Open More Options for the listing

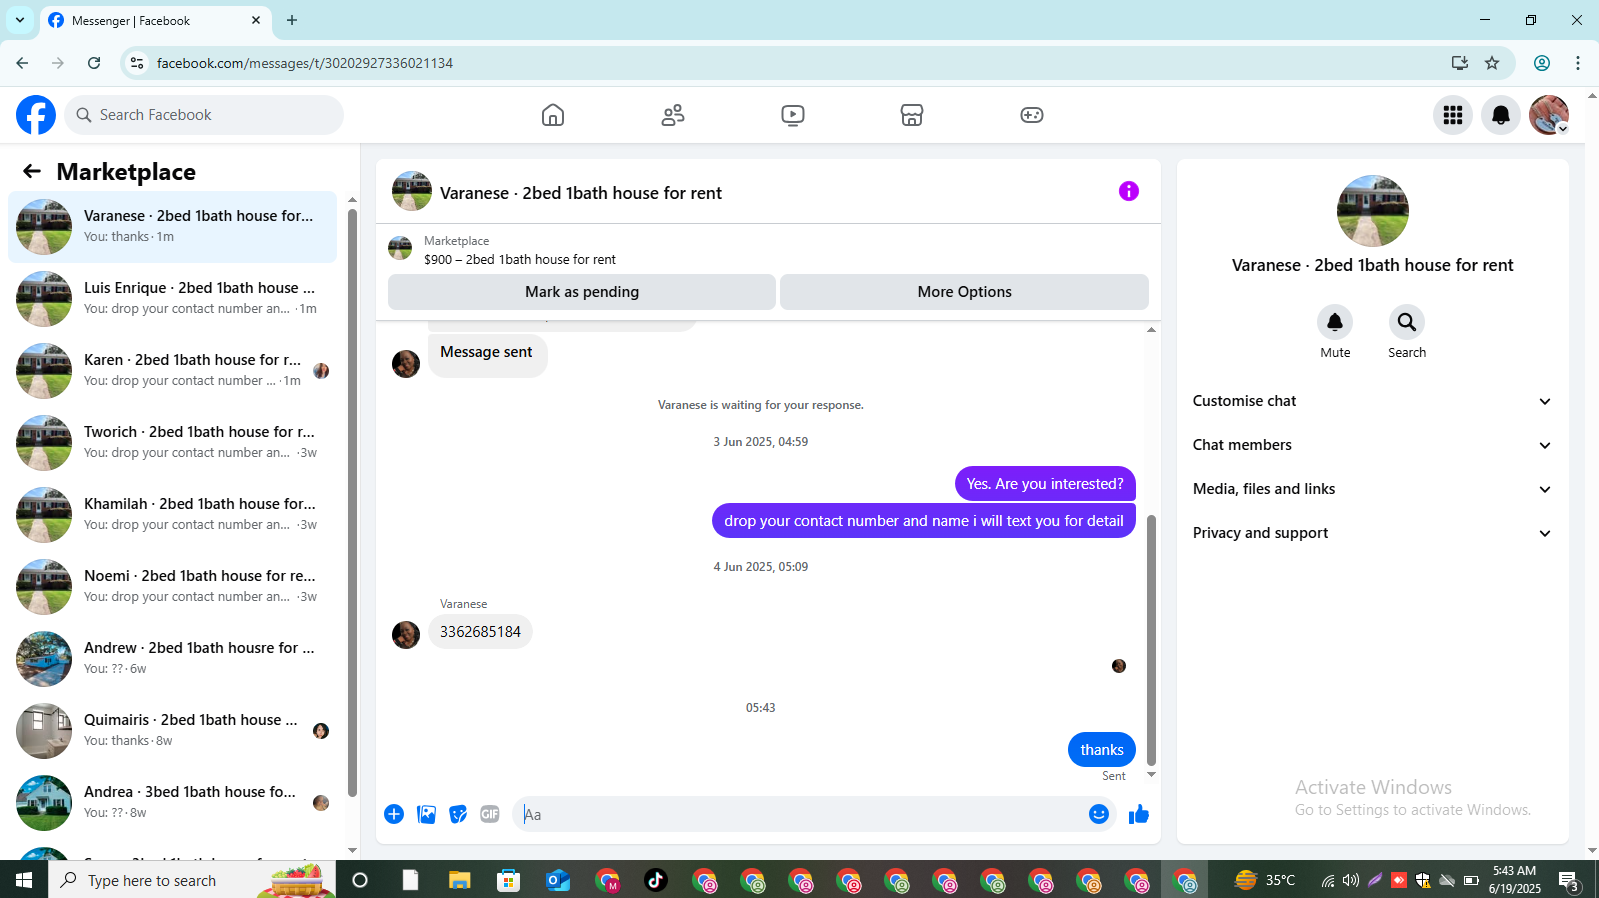(964, 292)
